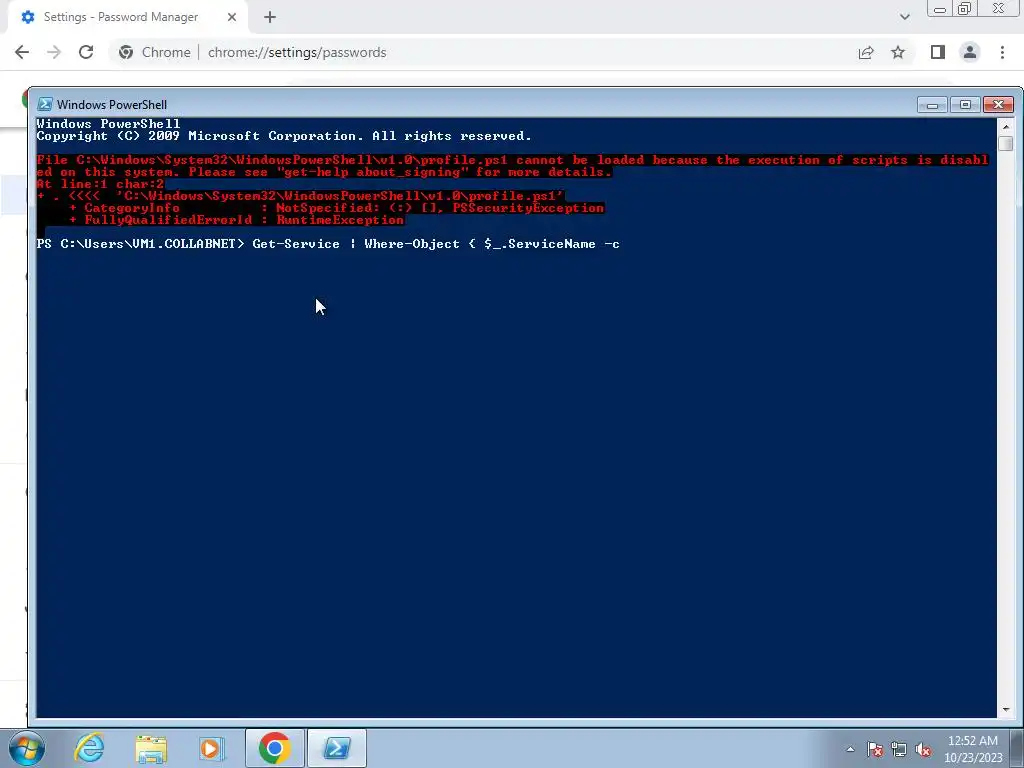This screenshot has height=768, width=1024.
Task: Click the PowerShell scrollbar thumb
Action: point(1006,143)
